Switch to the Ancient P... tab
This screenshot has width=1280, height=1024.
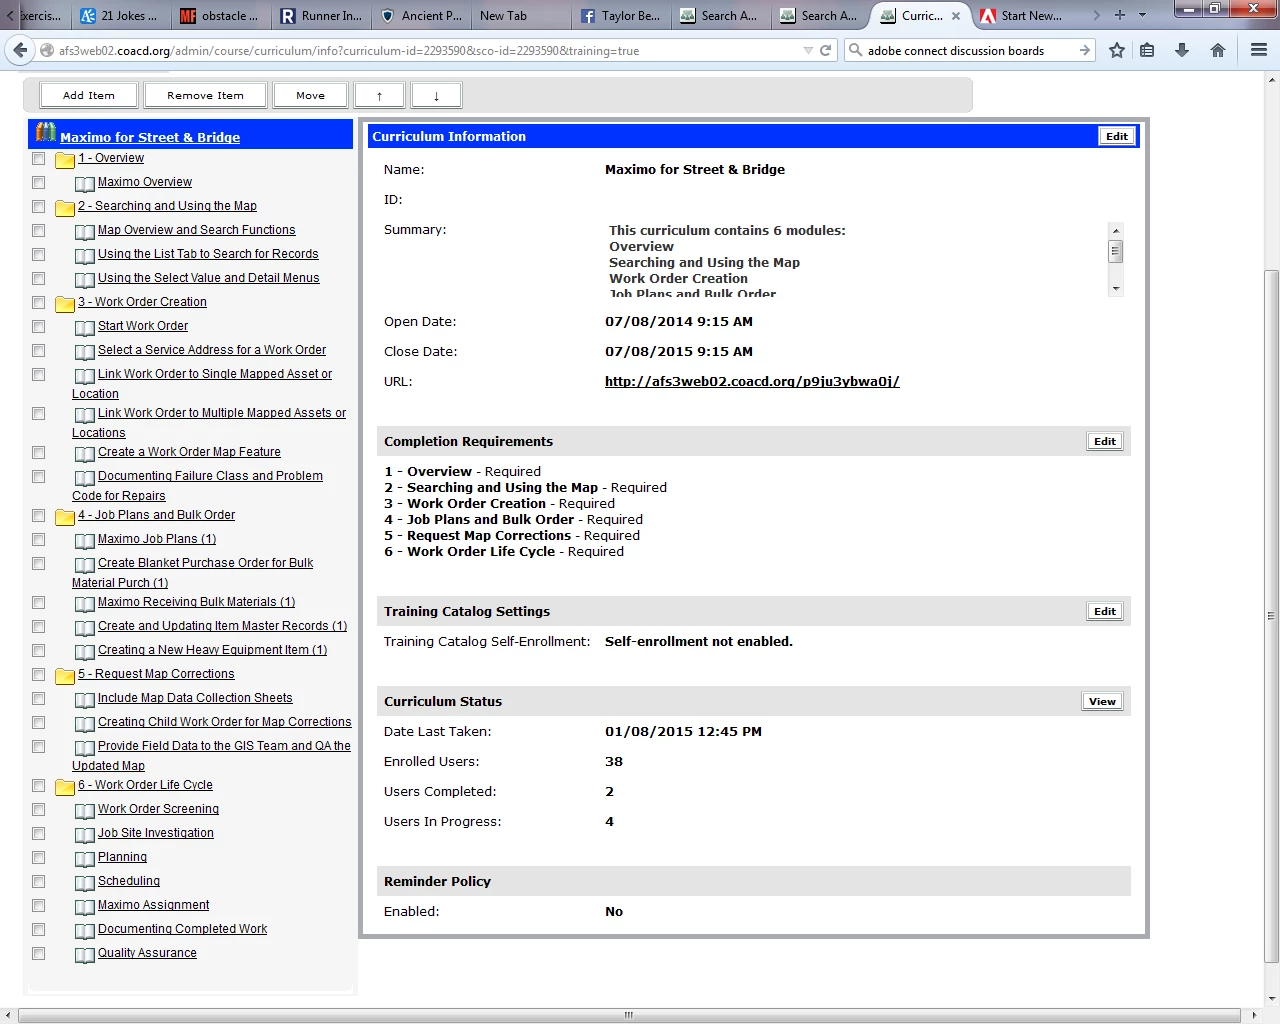coord(421,15)
